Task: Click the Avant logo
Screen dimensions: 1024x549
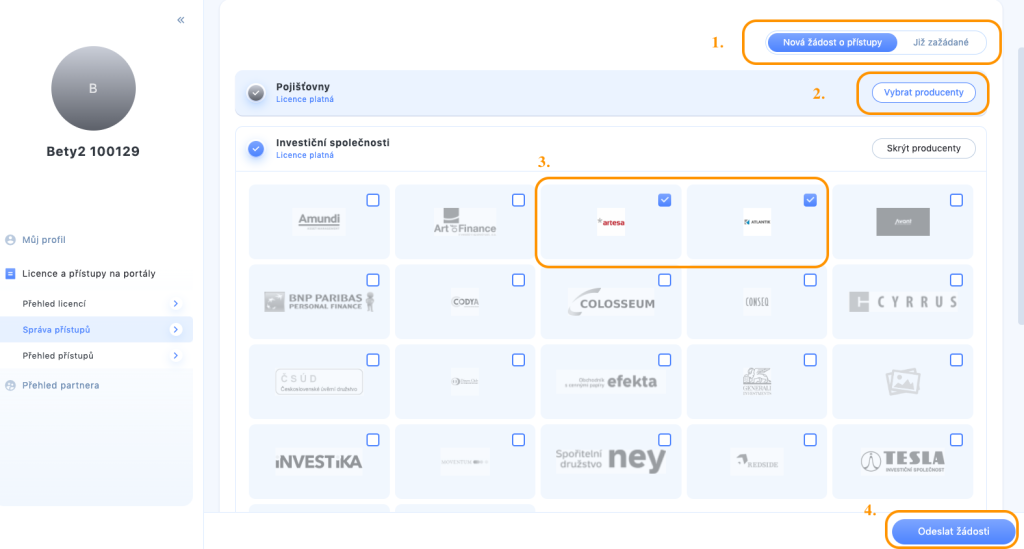Action: point(903,222)
